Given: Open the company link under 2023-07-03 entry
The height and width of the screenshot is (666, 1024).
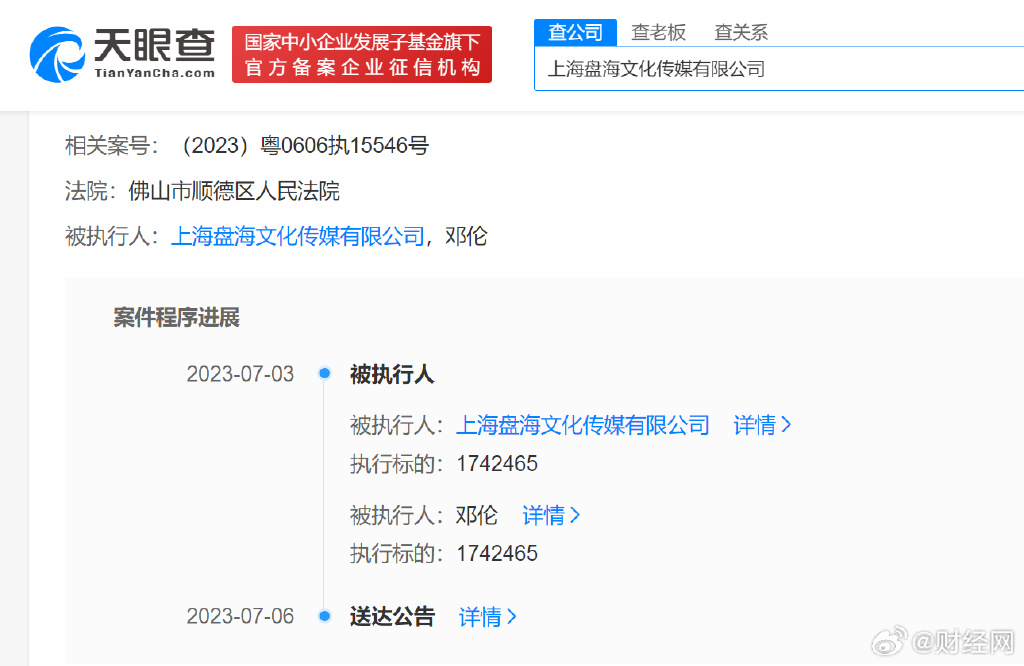Looking at the screenshot, I should (582, 425).
